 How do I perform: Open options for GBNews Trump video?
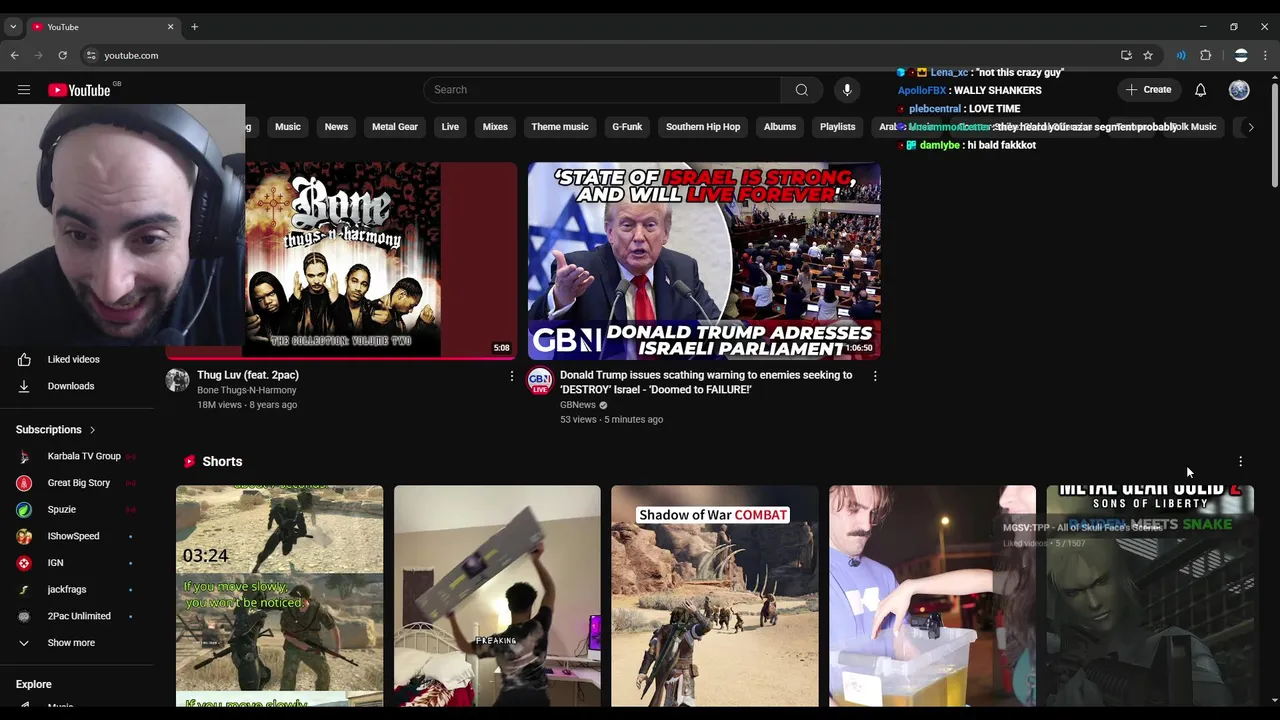pyautogui.click(x=875, y=376)
